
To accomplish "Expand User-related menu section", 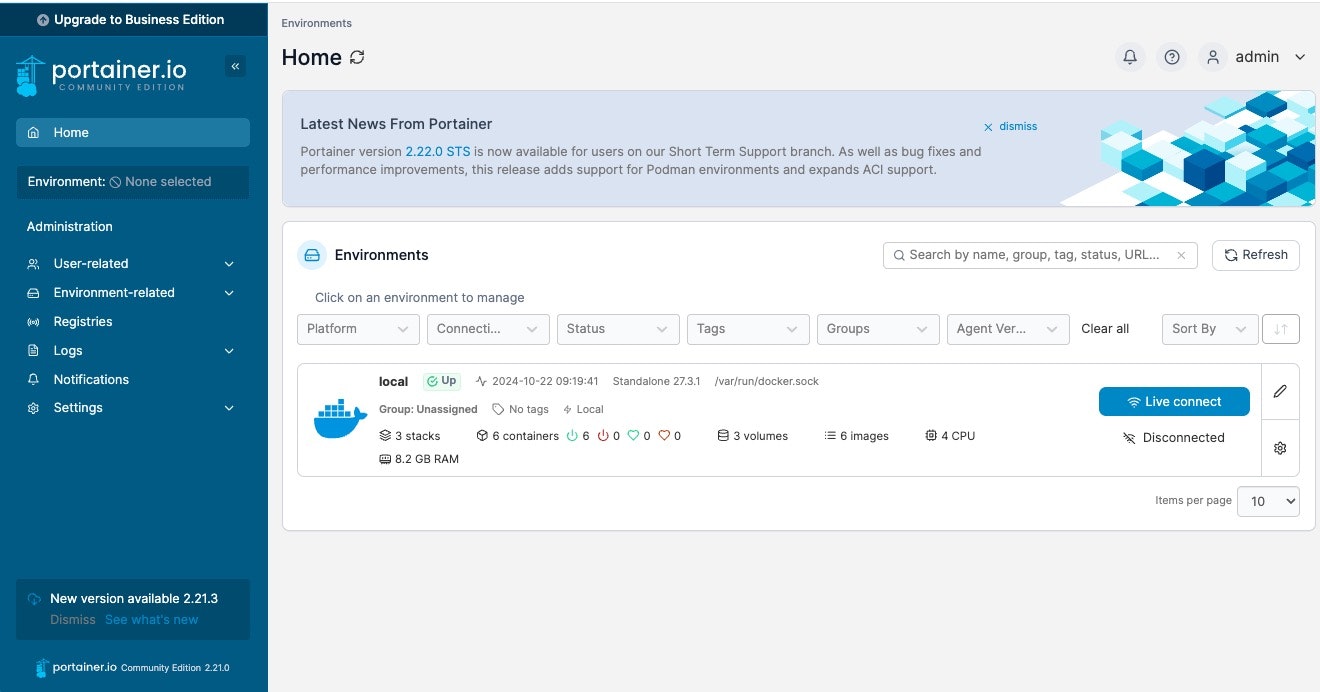I will coord(133,264).
